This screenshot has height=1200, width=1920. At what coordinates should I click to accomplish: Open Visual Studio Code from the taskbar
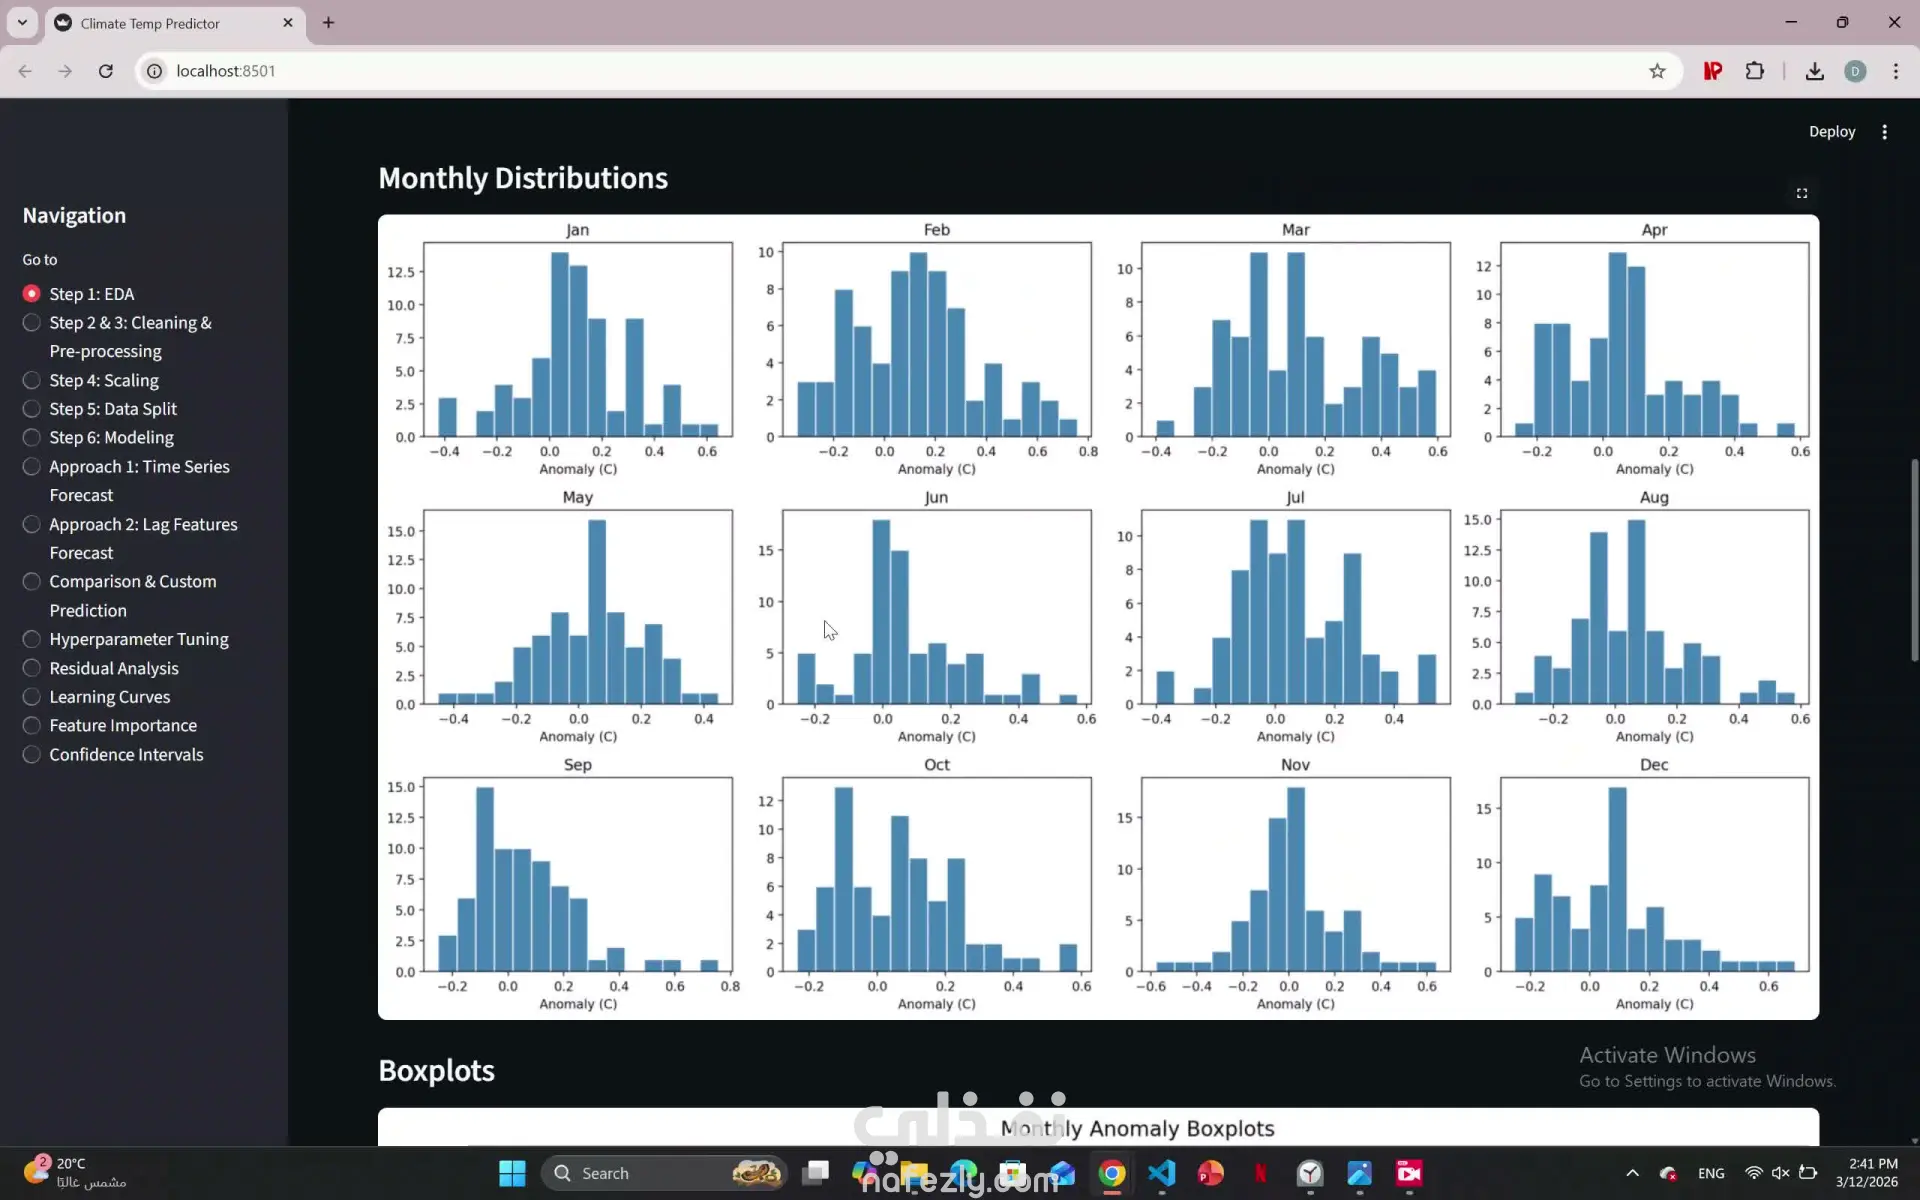(1161, 1173)
